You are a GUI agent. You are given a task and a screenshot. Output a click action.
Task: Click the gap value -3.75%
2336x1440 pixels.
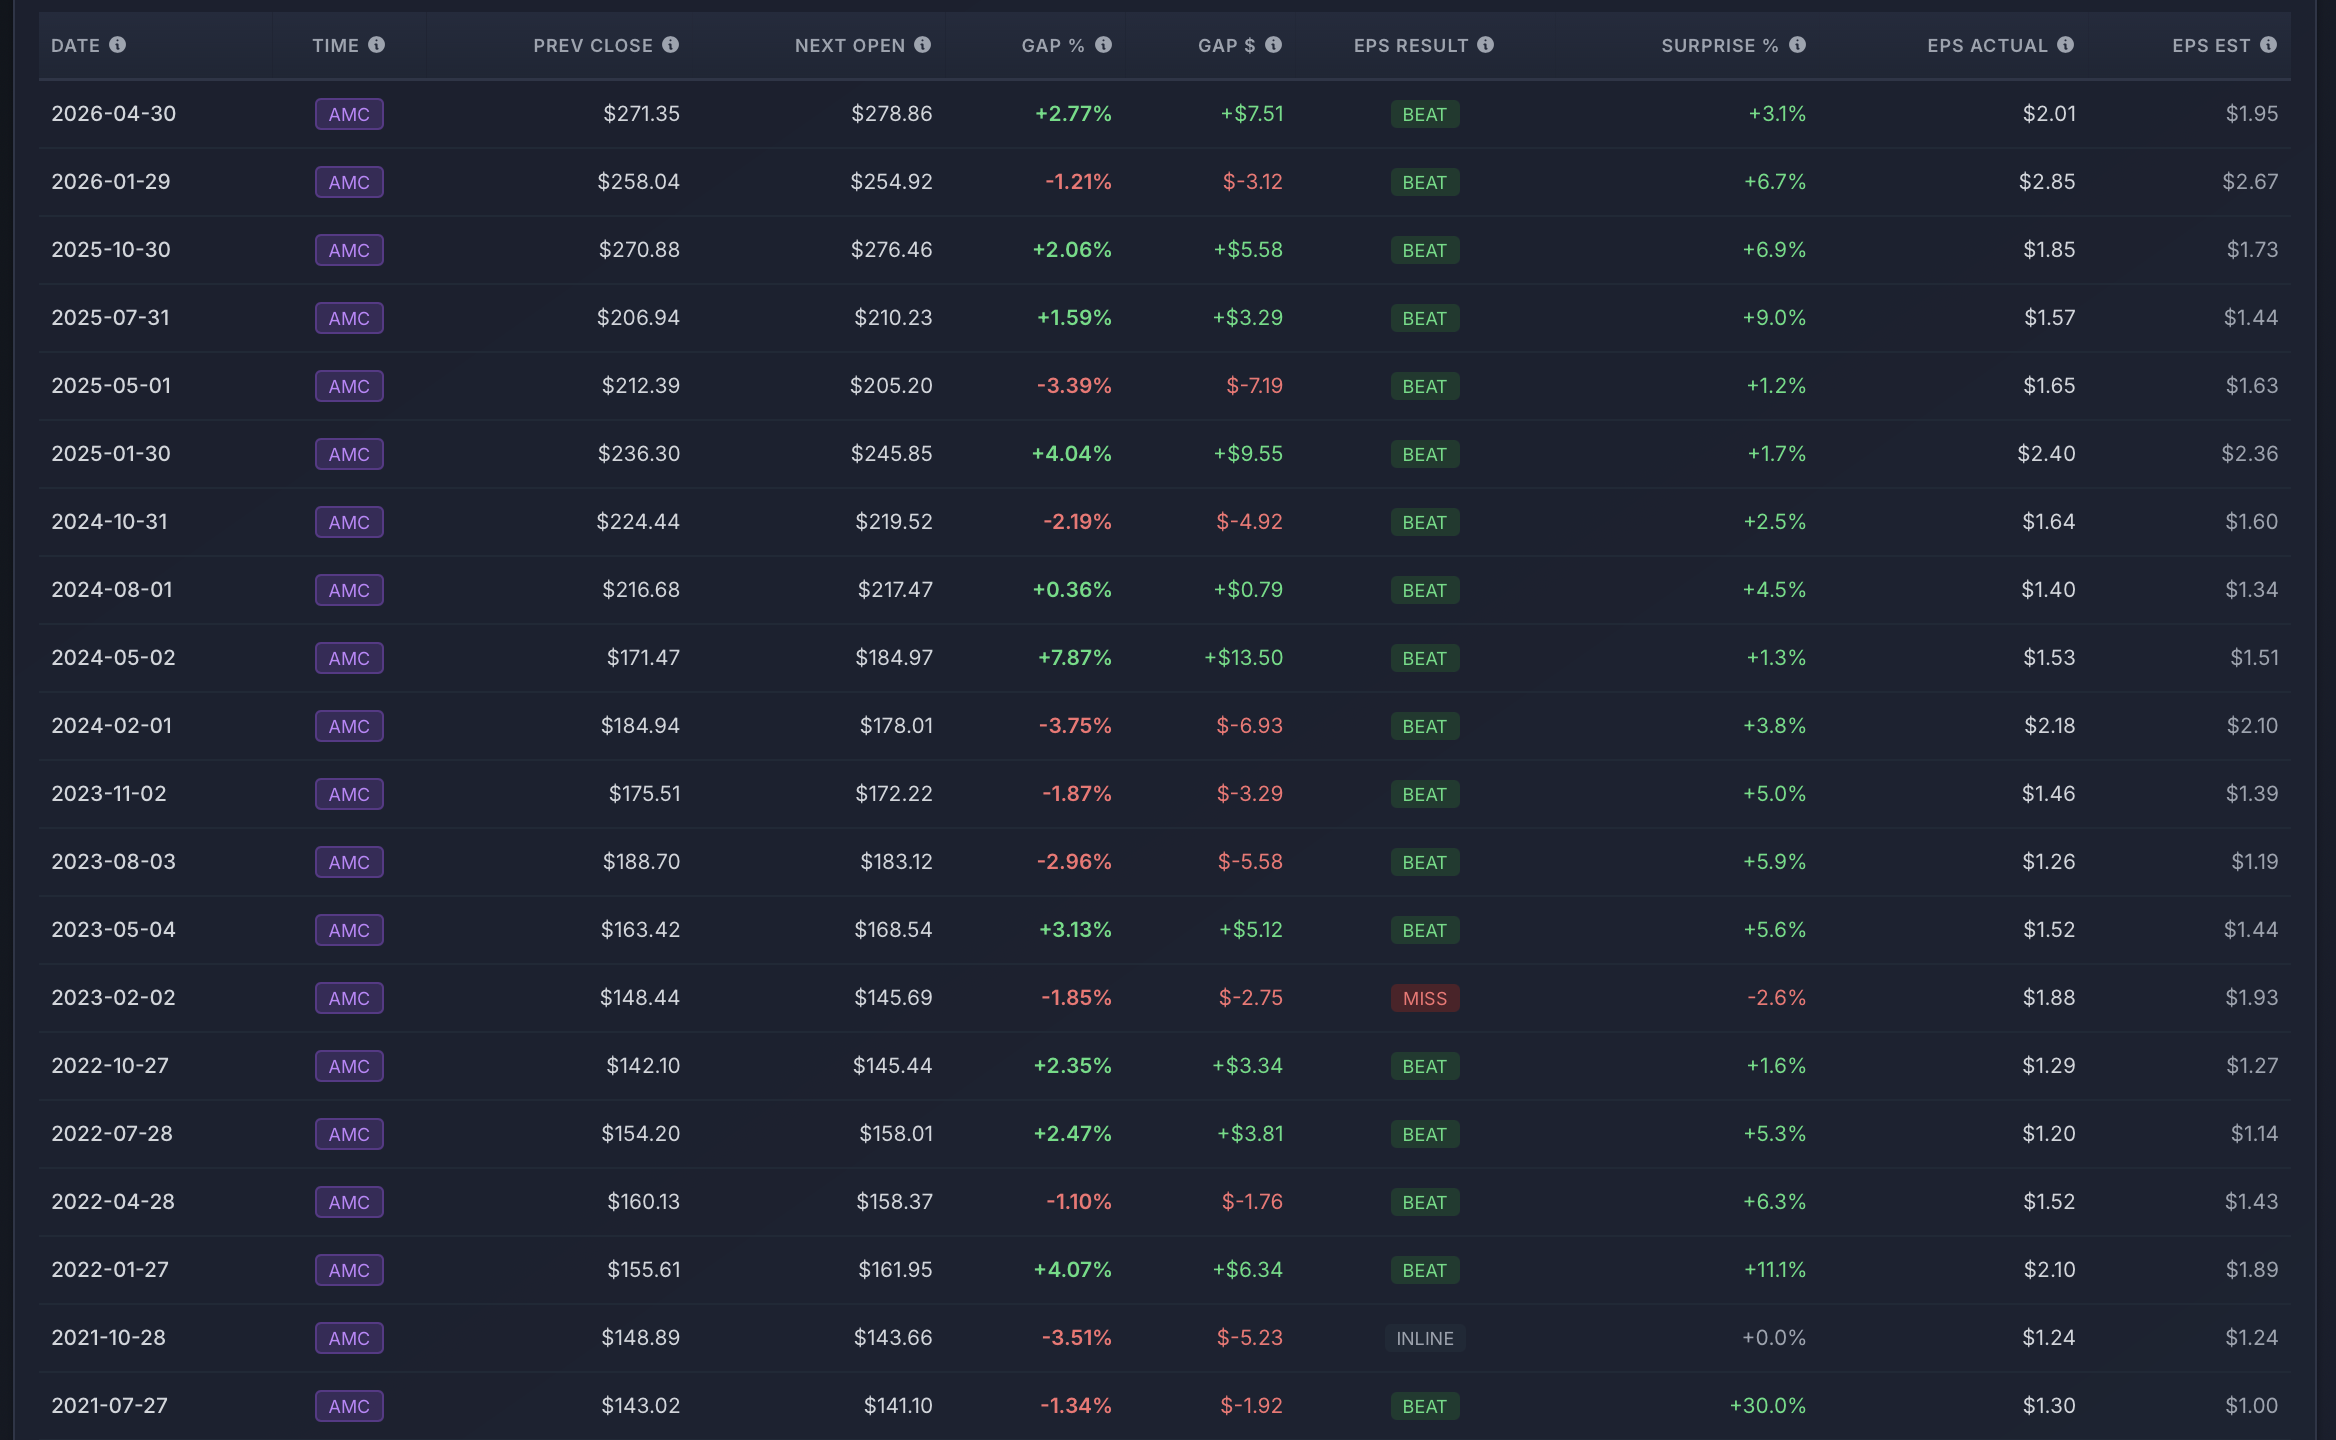[x=1075, y=726]
